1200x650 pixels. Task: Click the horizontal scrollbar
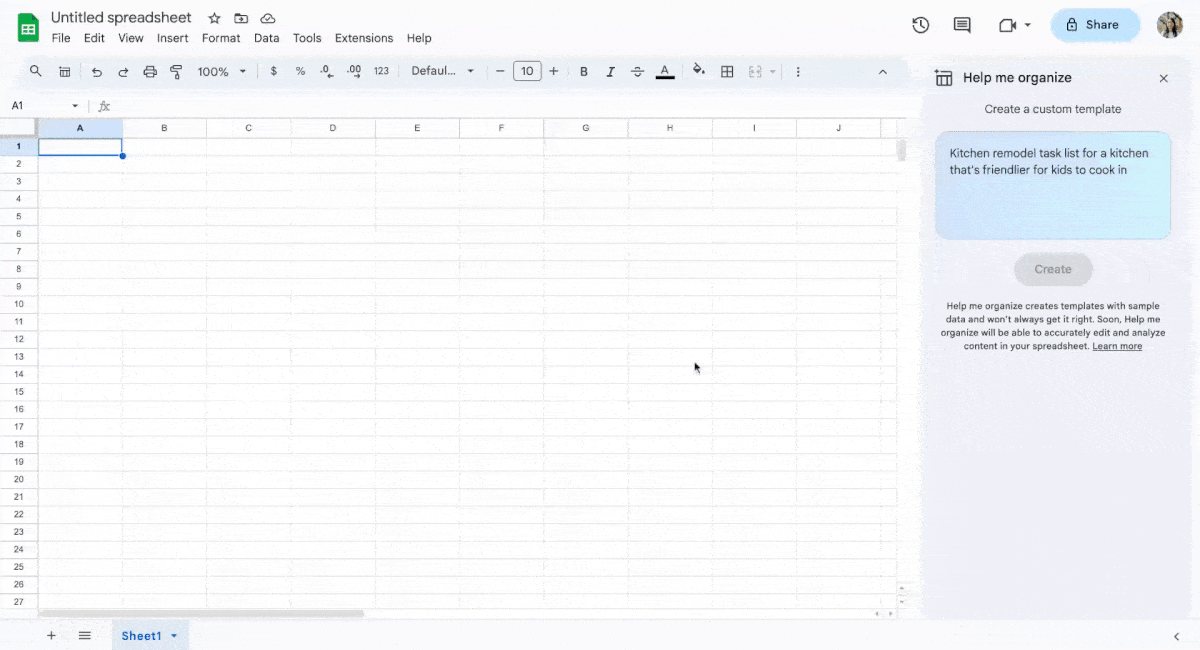[x=201, y=613]
